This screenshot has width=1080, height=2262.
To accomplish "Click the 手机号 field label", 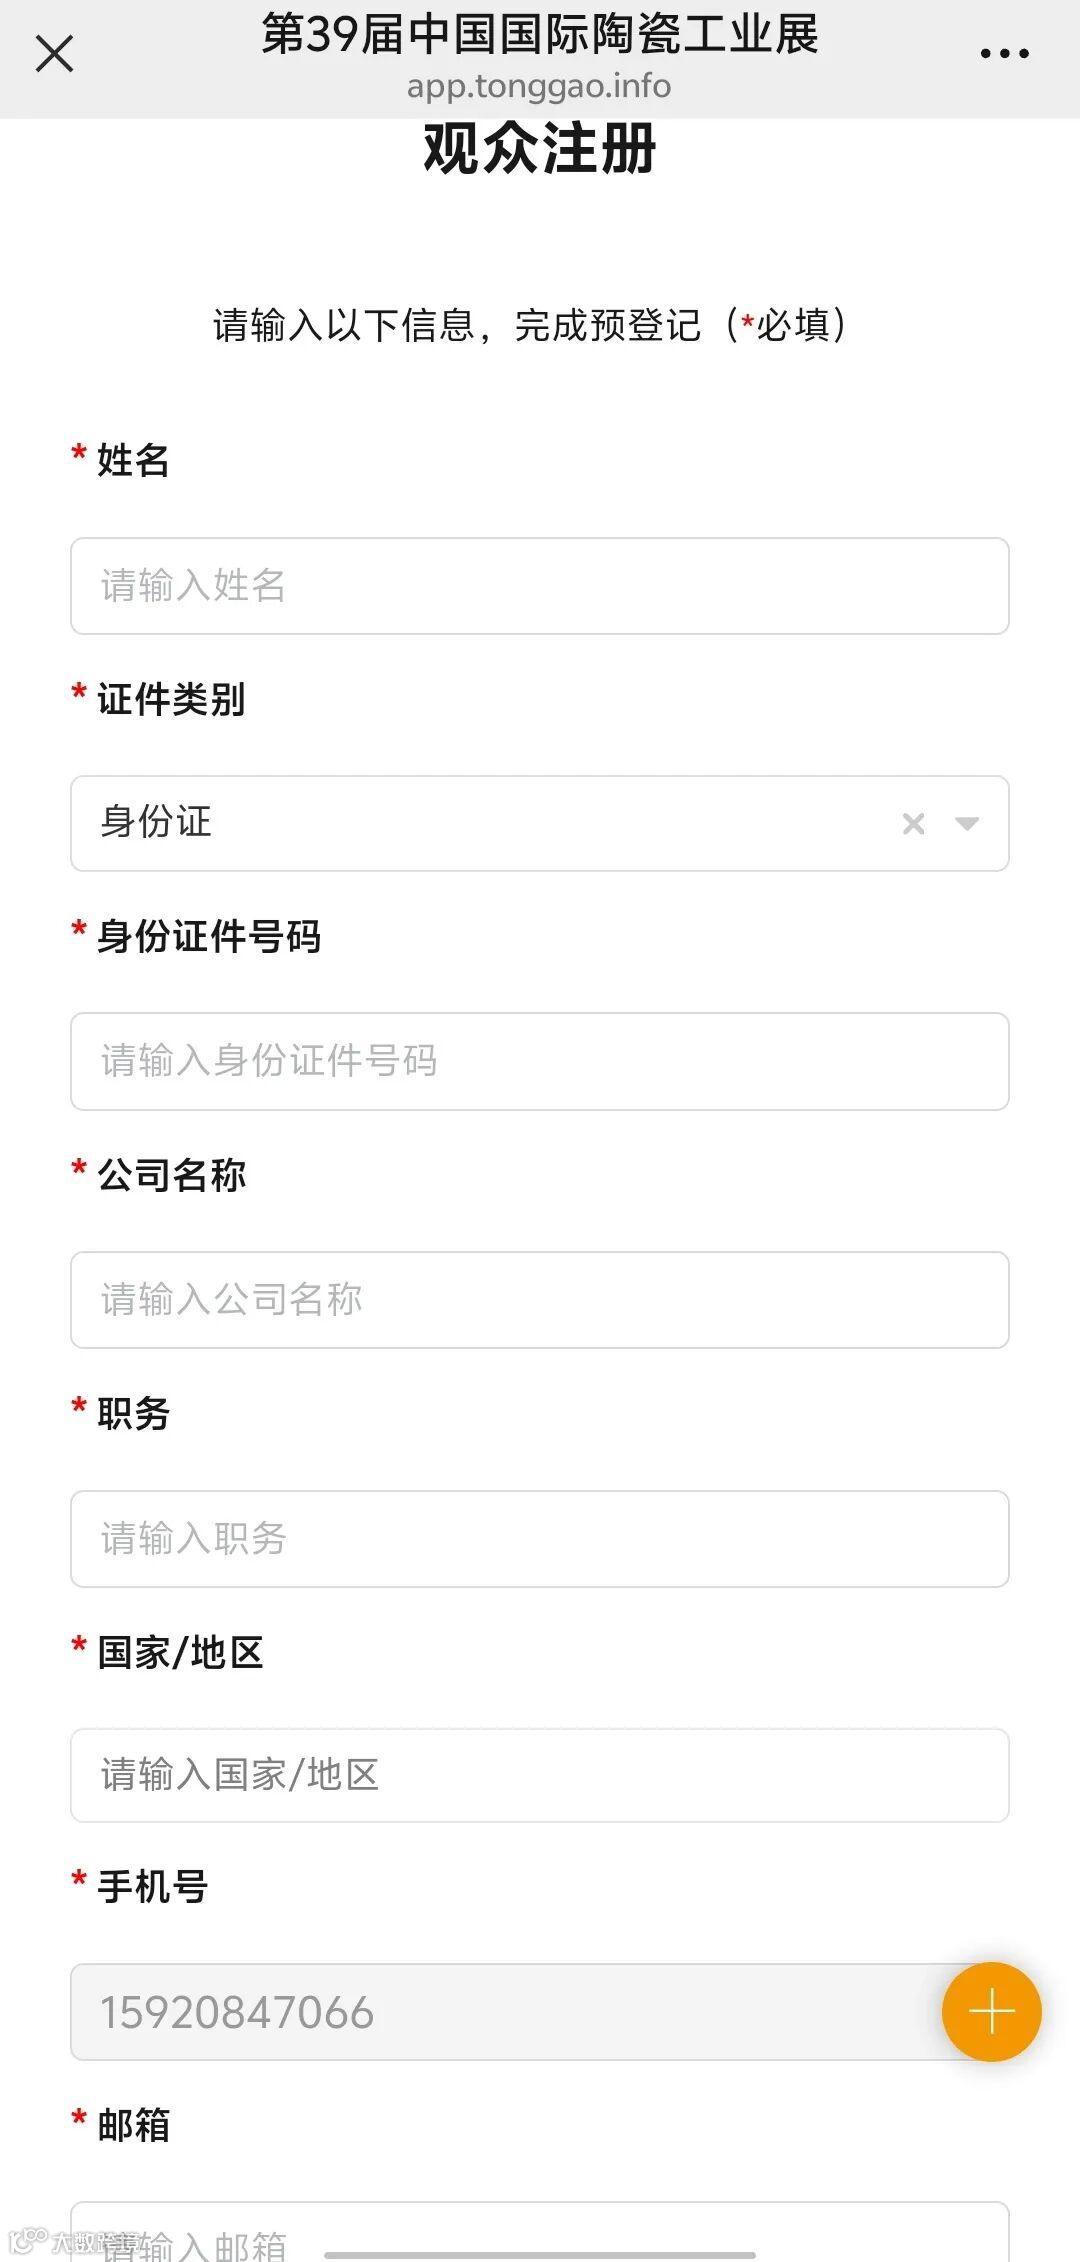I will (x=152, y=1887).
